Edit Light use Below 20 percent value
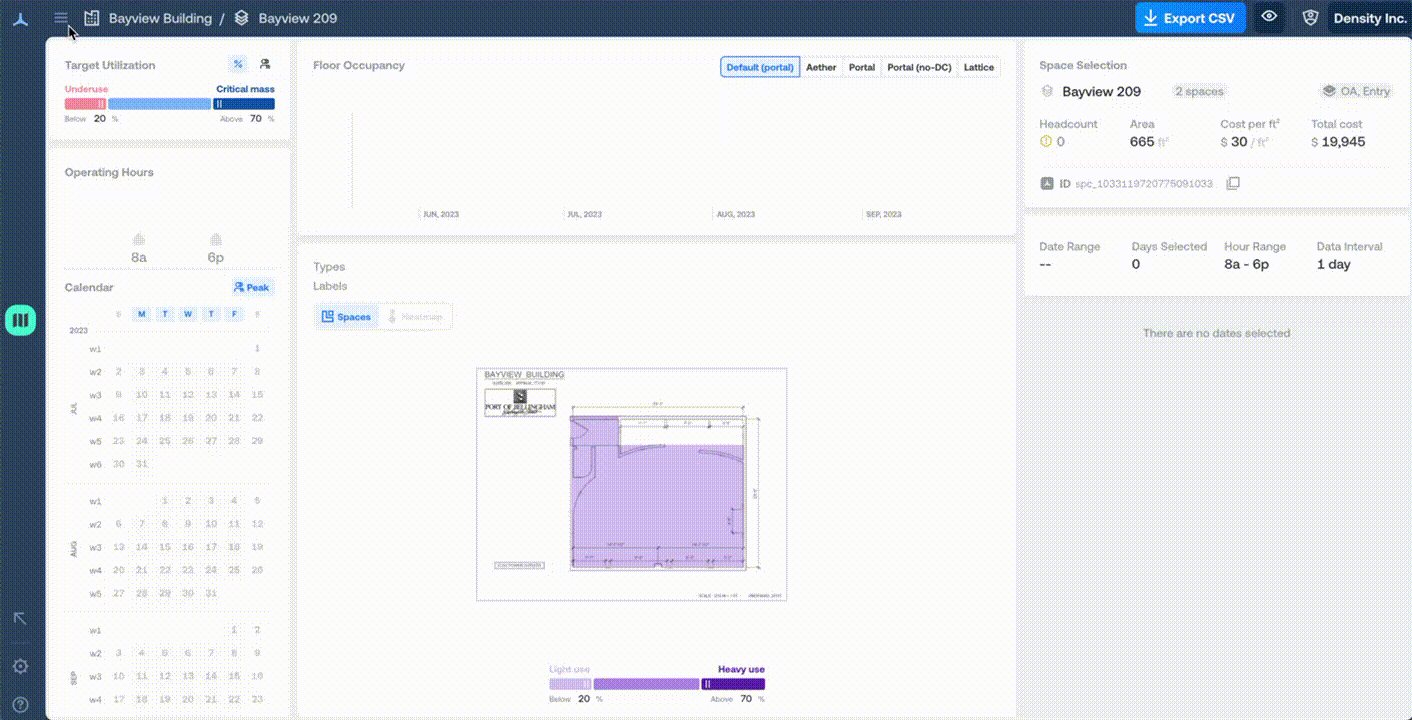1412x720 pixels. (584, 699)
